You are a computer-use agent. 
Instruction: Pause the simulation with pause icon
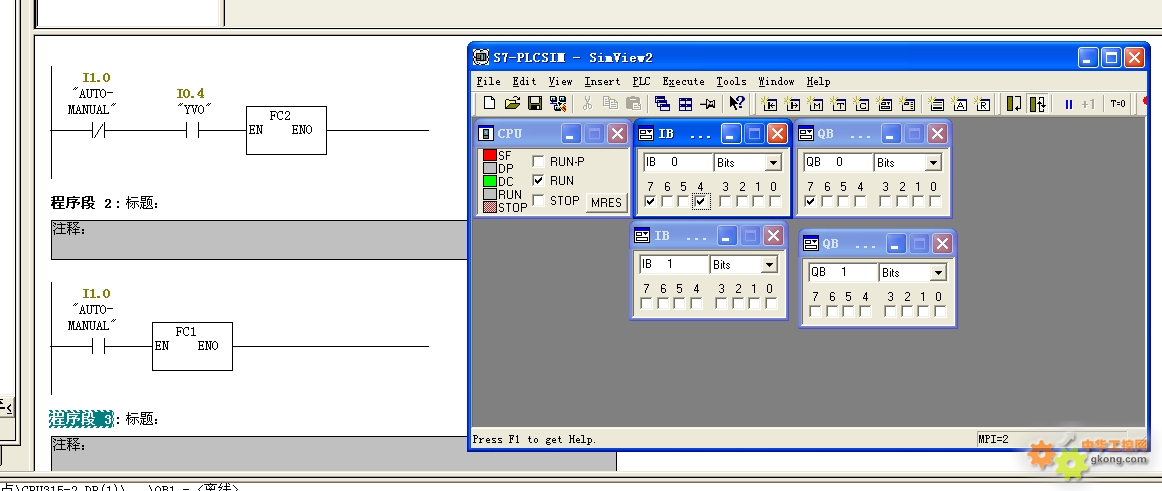click(1069, 104)
